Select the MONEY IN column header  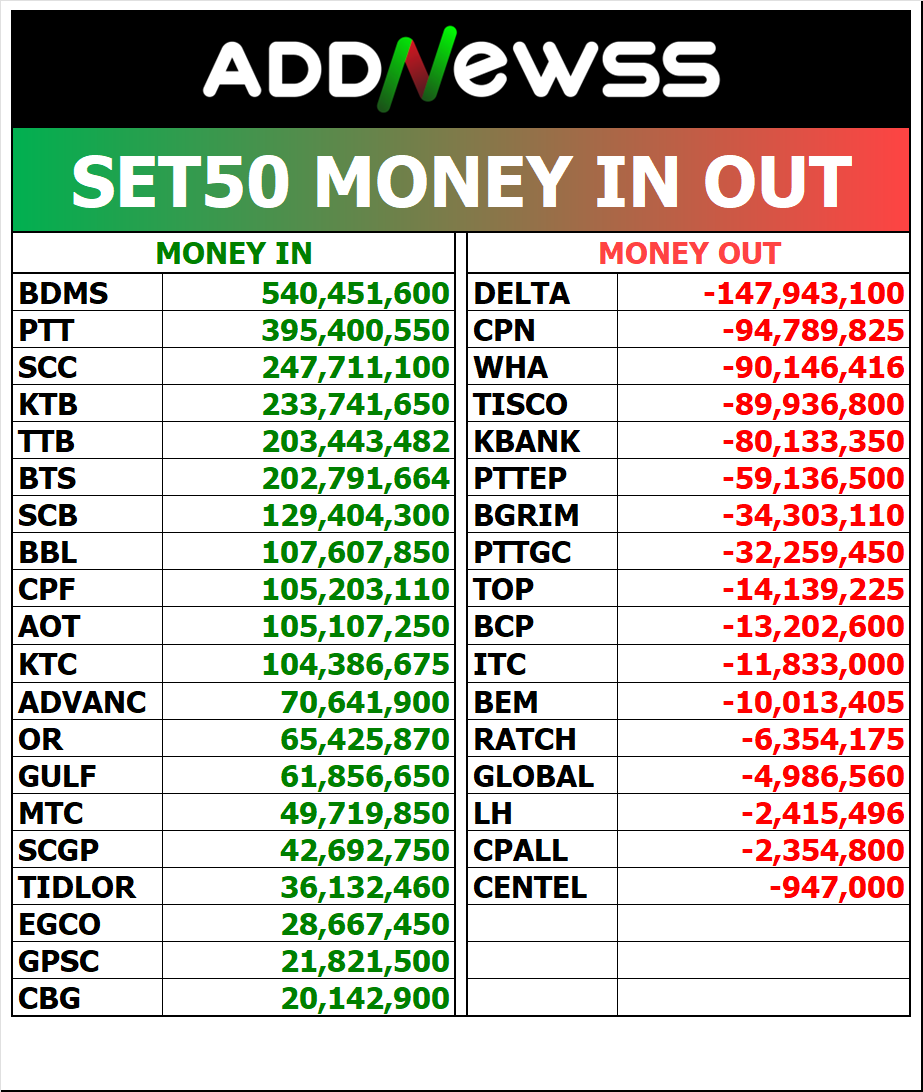234,254
